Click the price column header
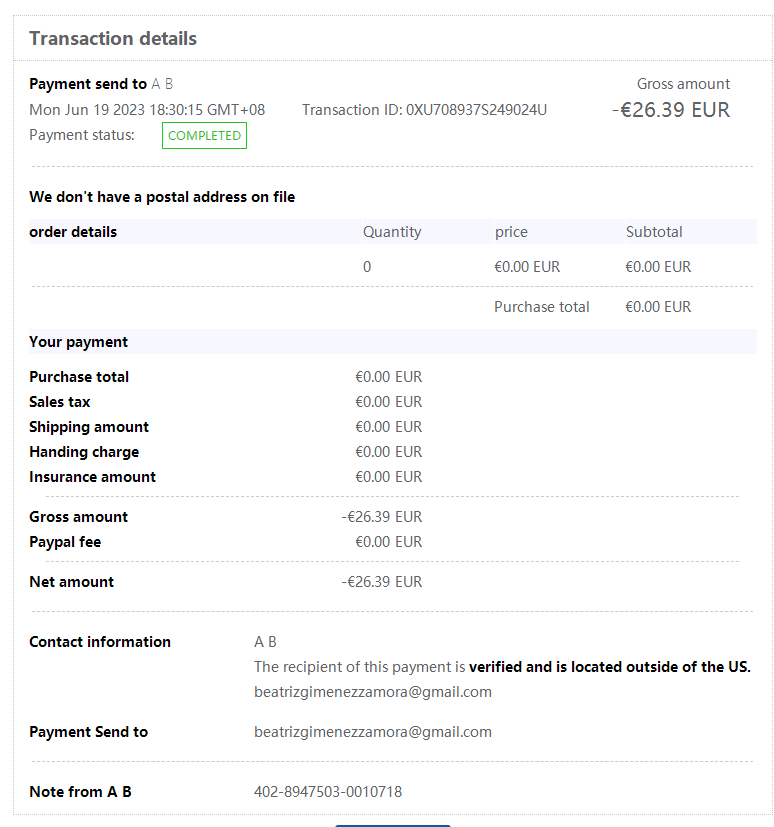This screenshot has height=827, width=774. click(x=511, y=232)
